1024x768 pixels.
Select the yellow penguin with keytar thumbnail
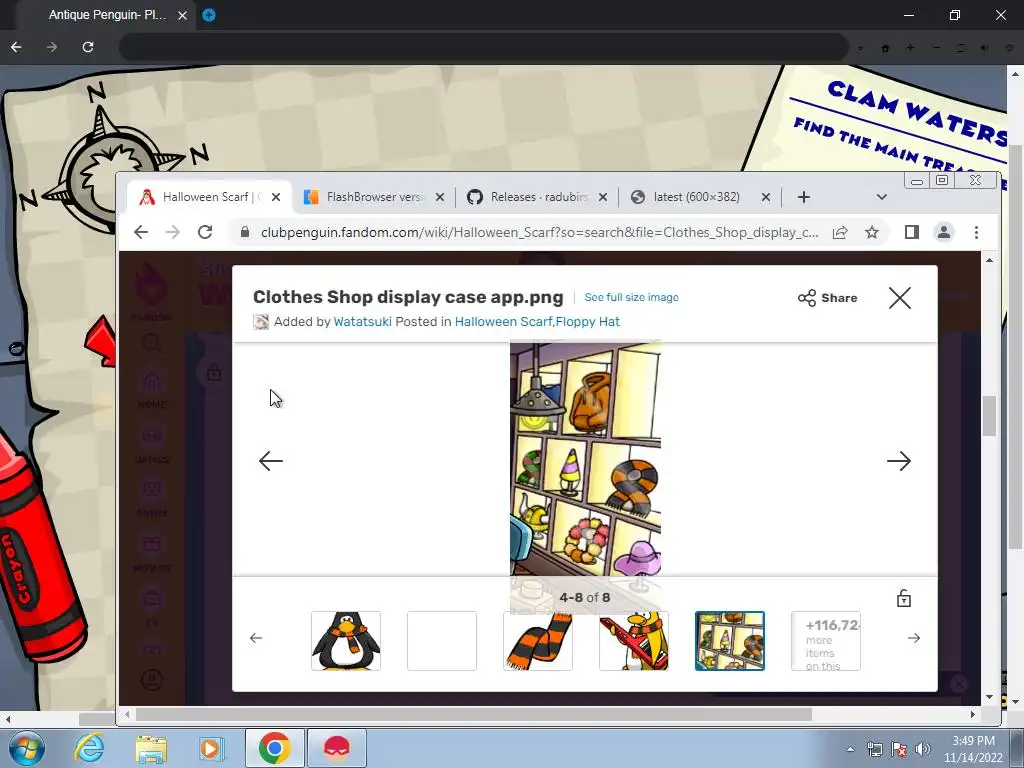(634, 641)
